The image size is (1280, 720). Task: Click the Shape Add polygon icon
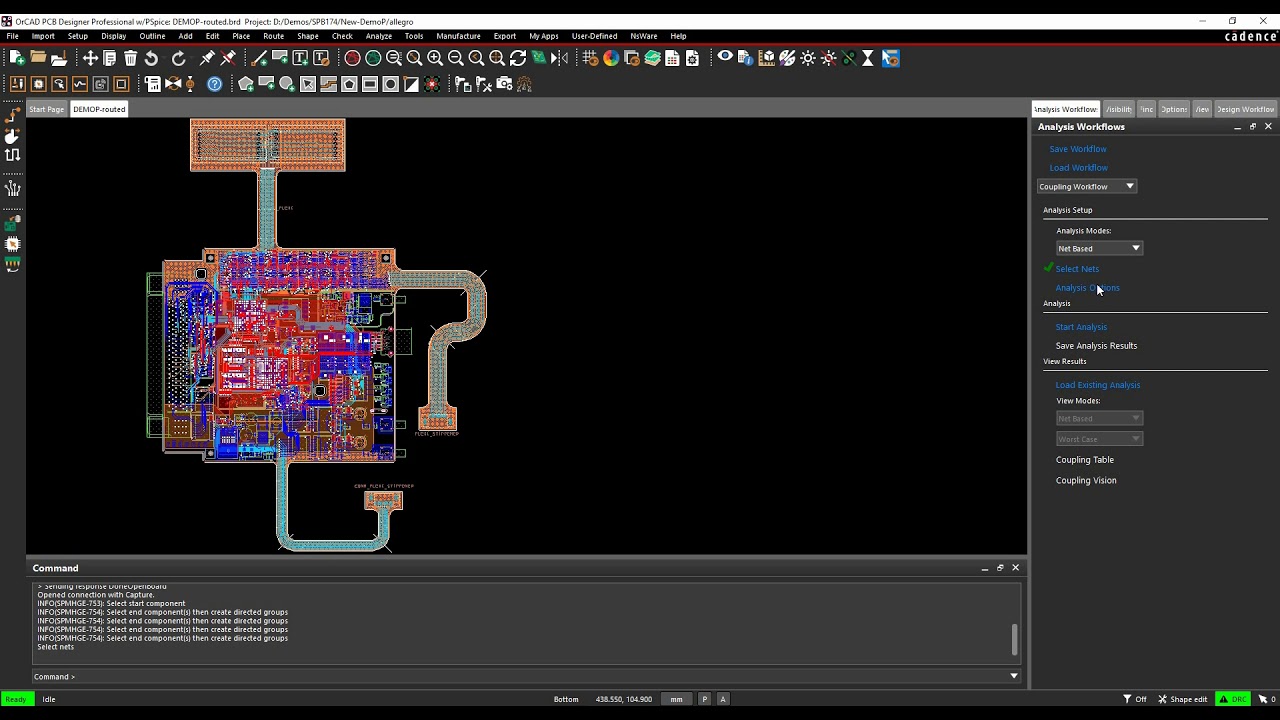[246, 84]
